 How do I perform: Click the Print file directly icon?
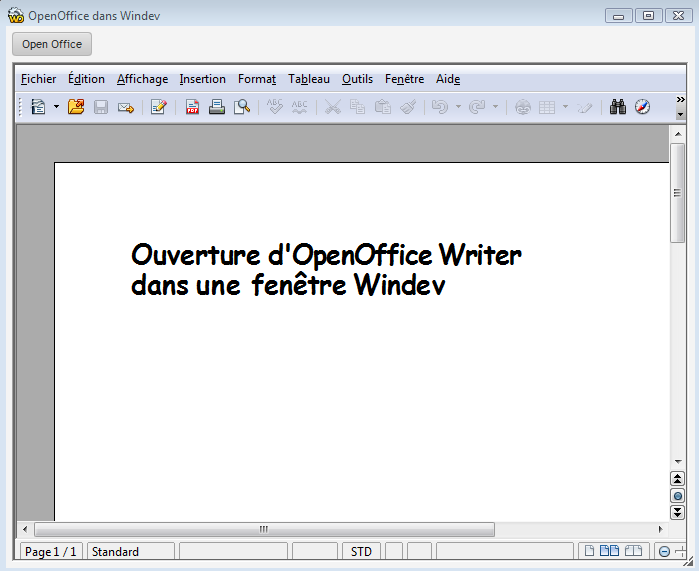[x=216, y=107]
